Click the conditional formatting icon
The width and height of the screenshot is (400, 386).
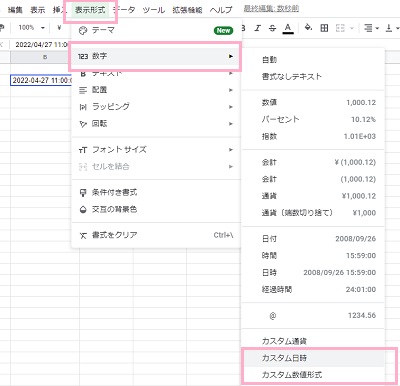[x=83, y=193]
